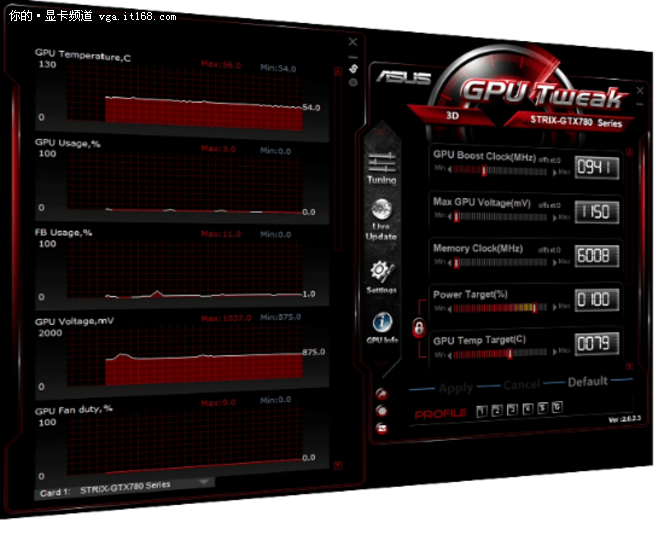Increase Power Target with Max arrow
The height and width of the screenshot is (546, 670).
[x=555, y=307]
